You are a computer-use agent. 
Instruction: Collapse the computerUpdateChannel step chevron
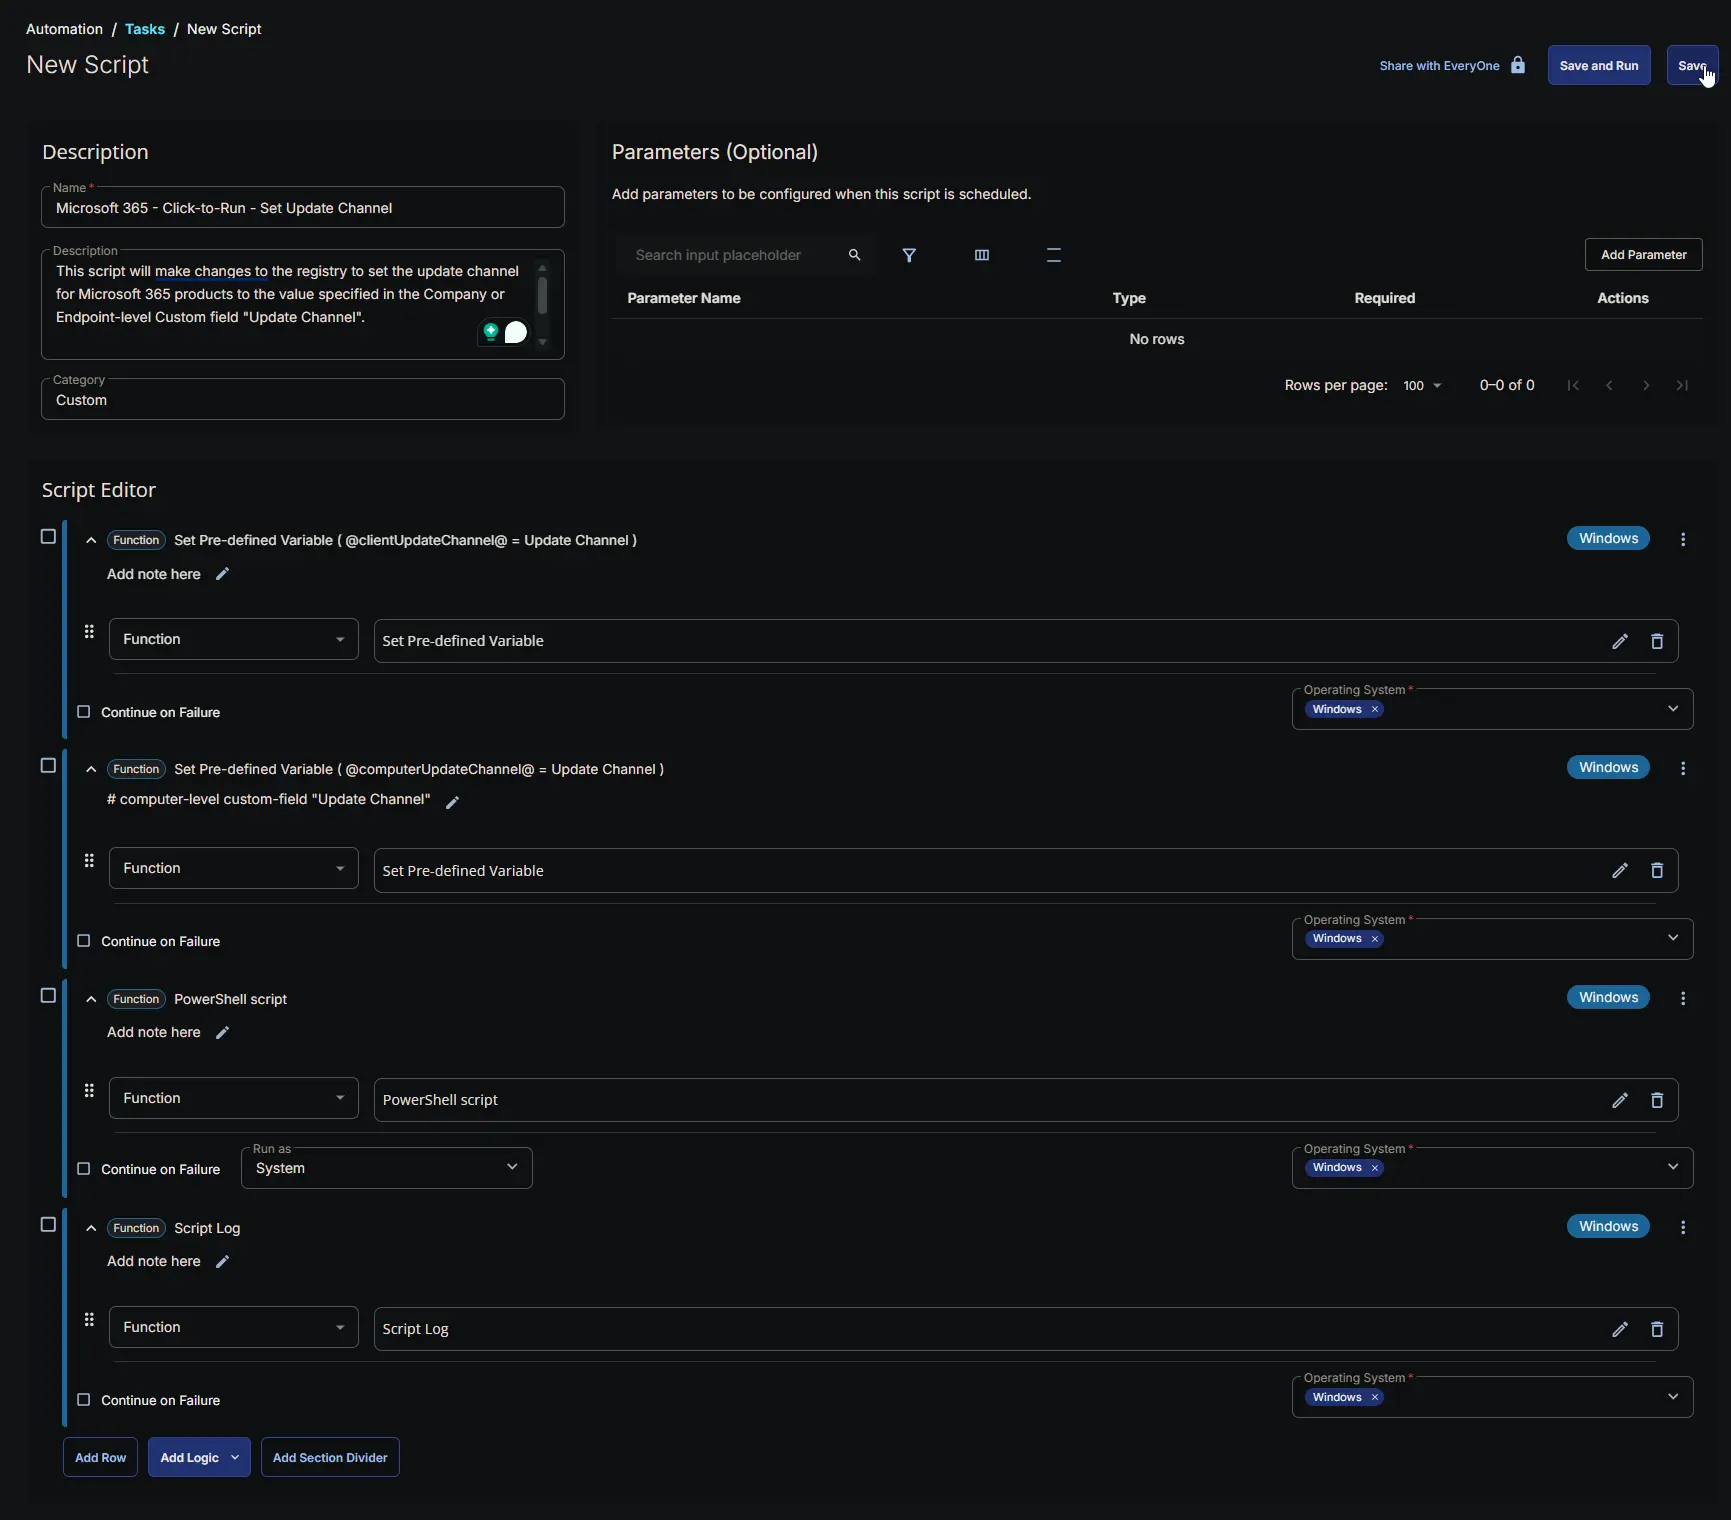pos(91,769)
